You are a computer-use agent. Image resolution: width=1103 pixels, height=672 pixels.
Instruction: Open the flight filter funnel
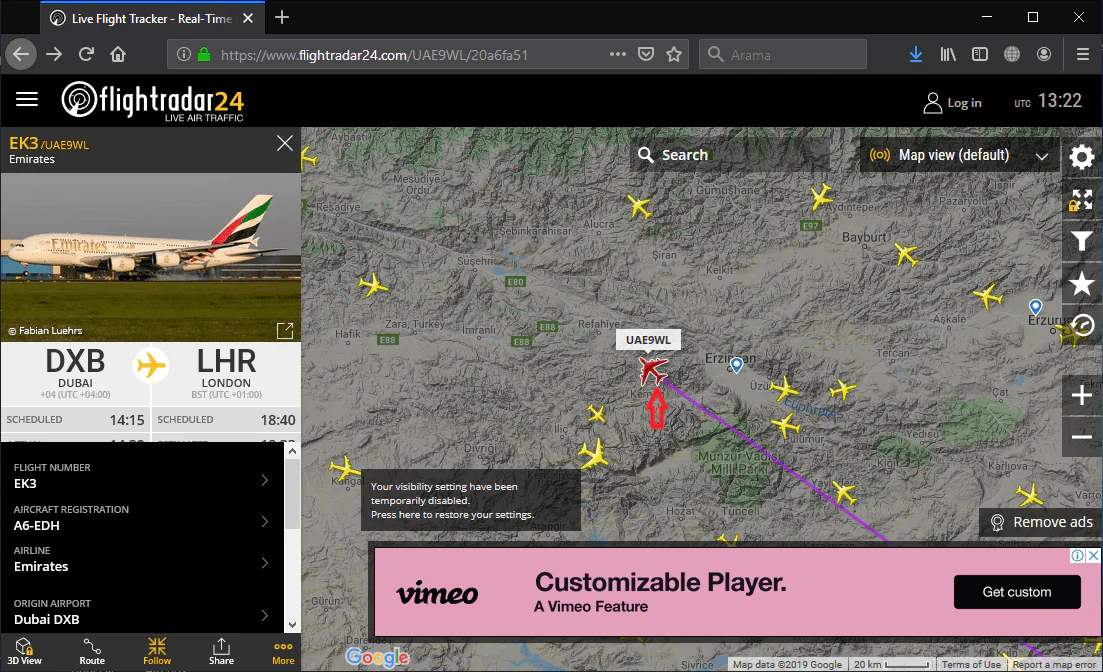(x=1082, y=241)
